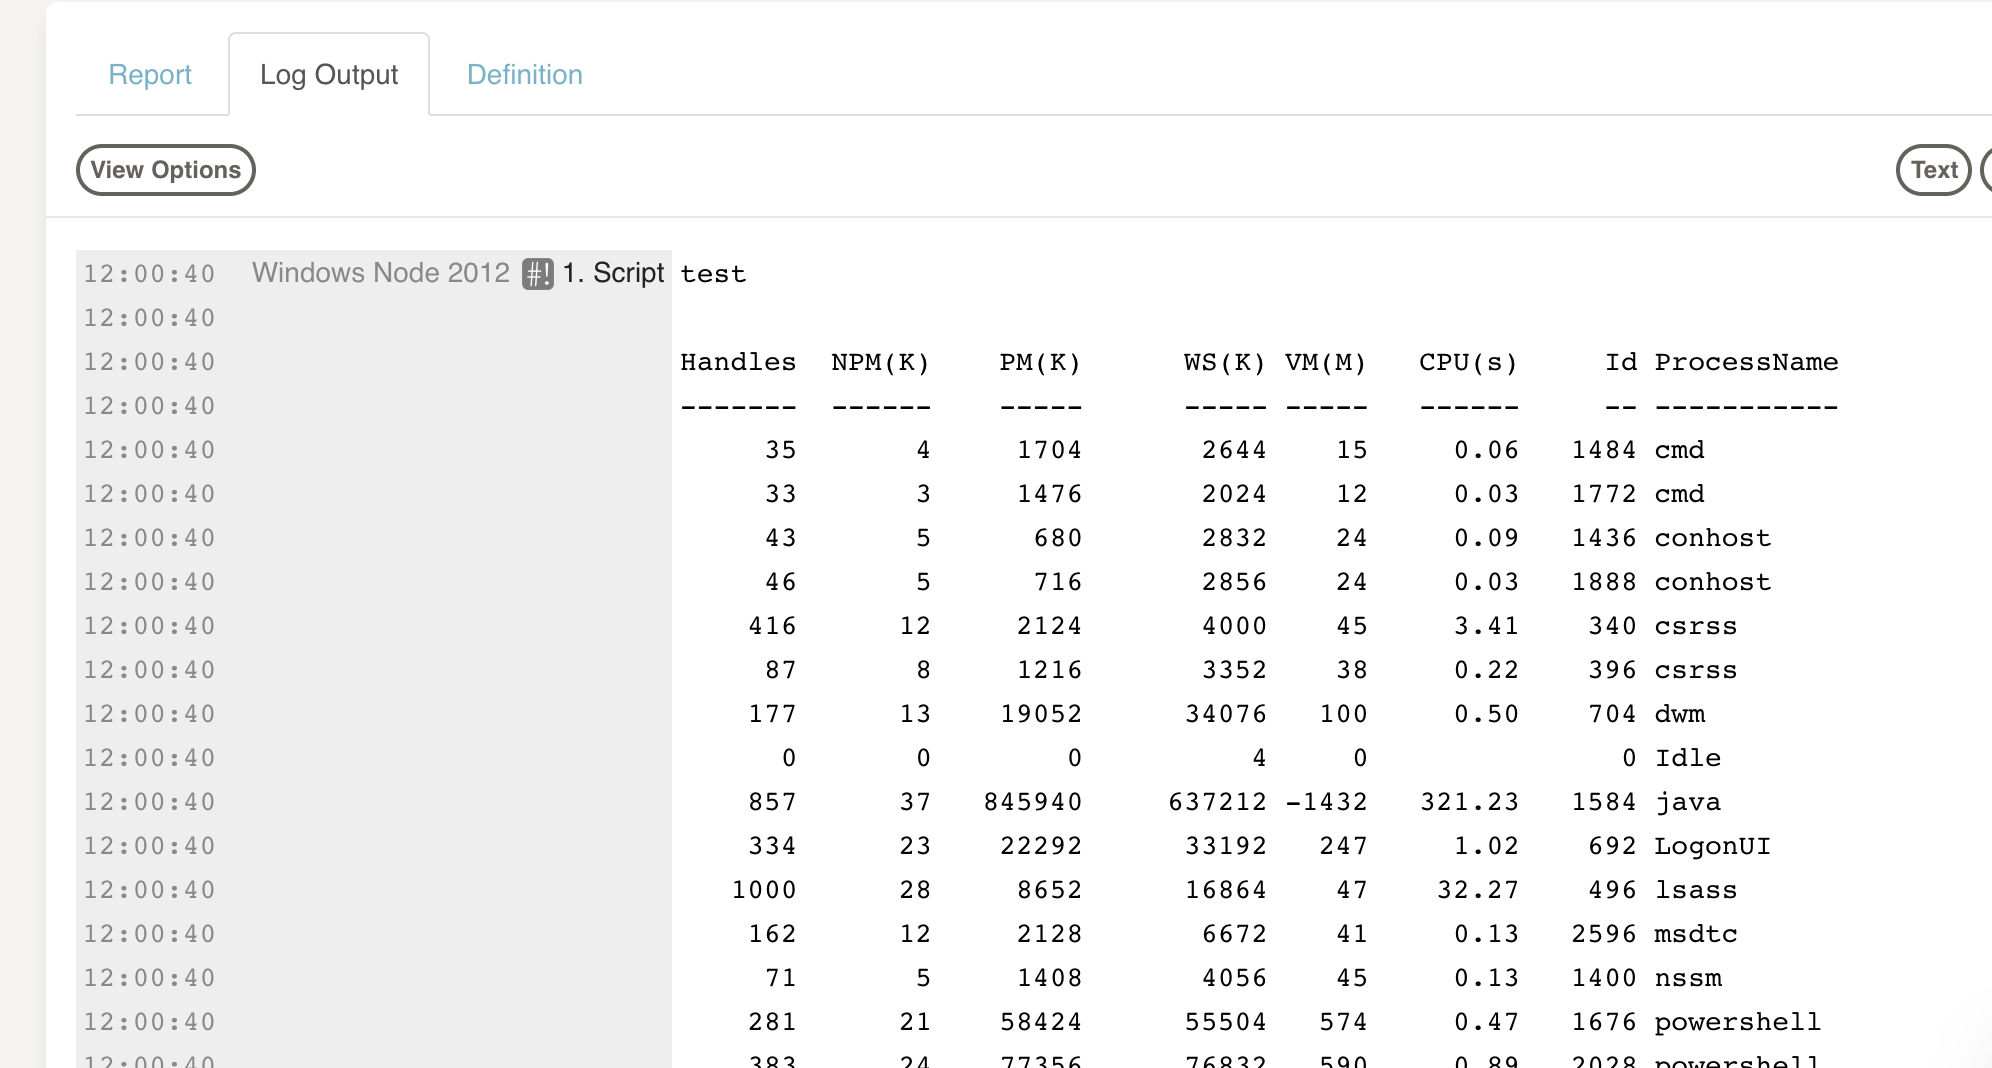Click the gray log gutter column

pos(400,600)
